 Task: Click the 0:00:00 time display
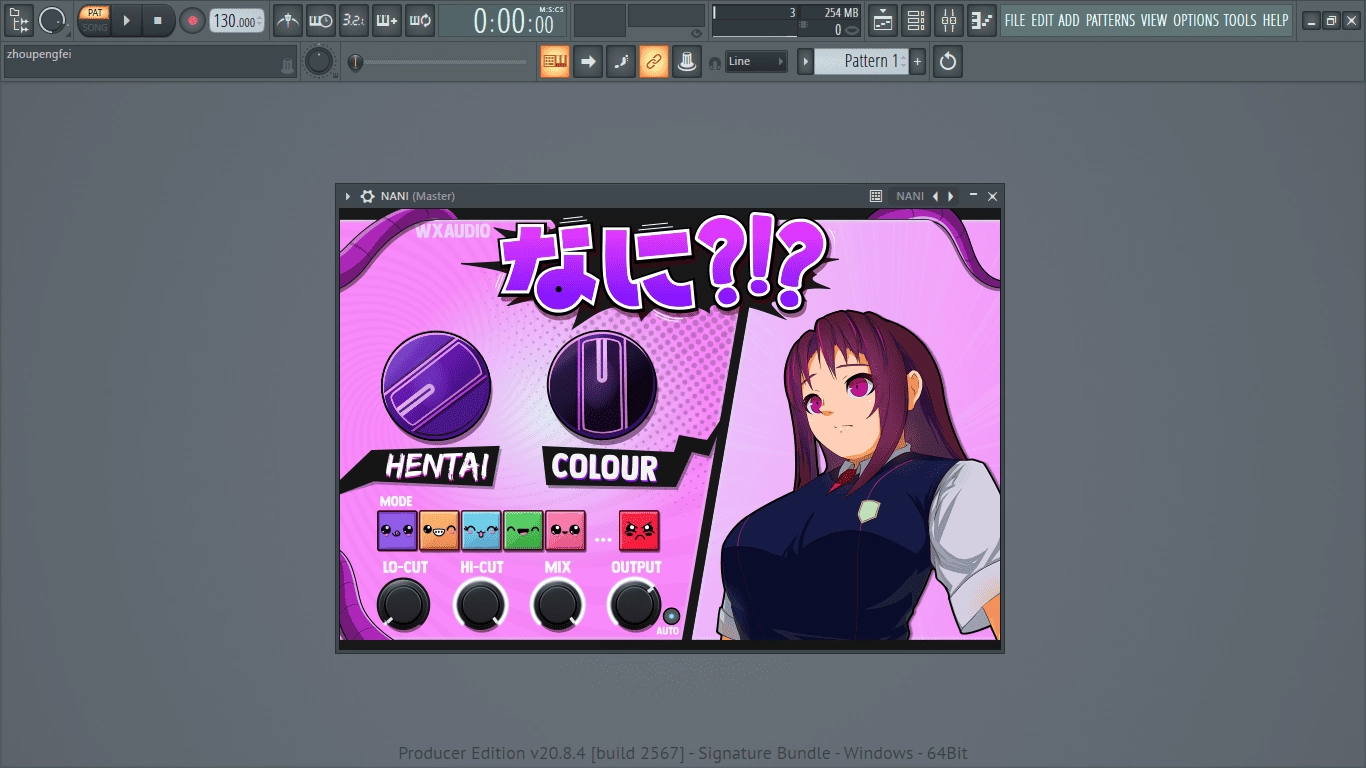tap(503, 20)
